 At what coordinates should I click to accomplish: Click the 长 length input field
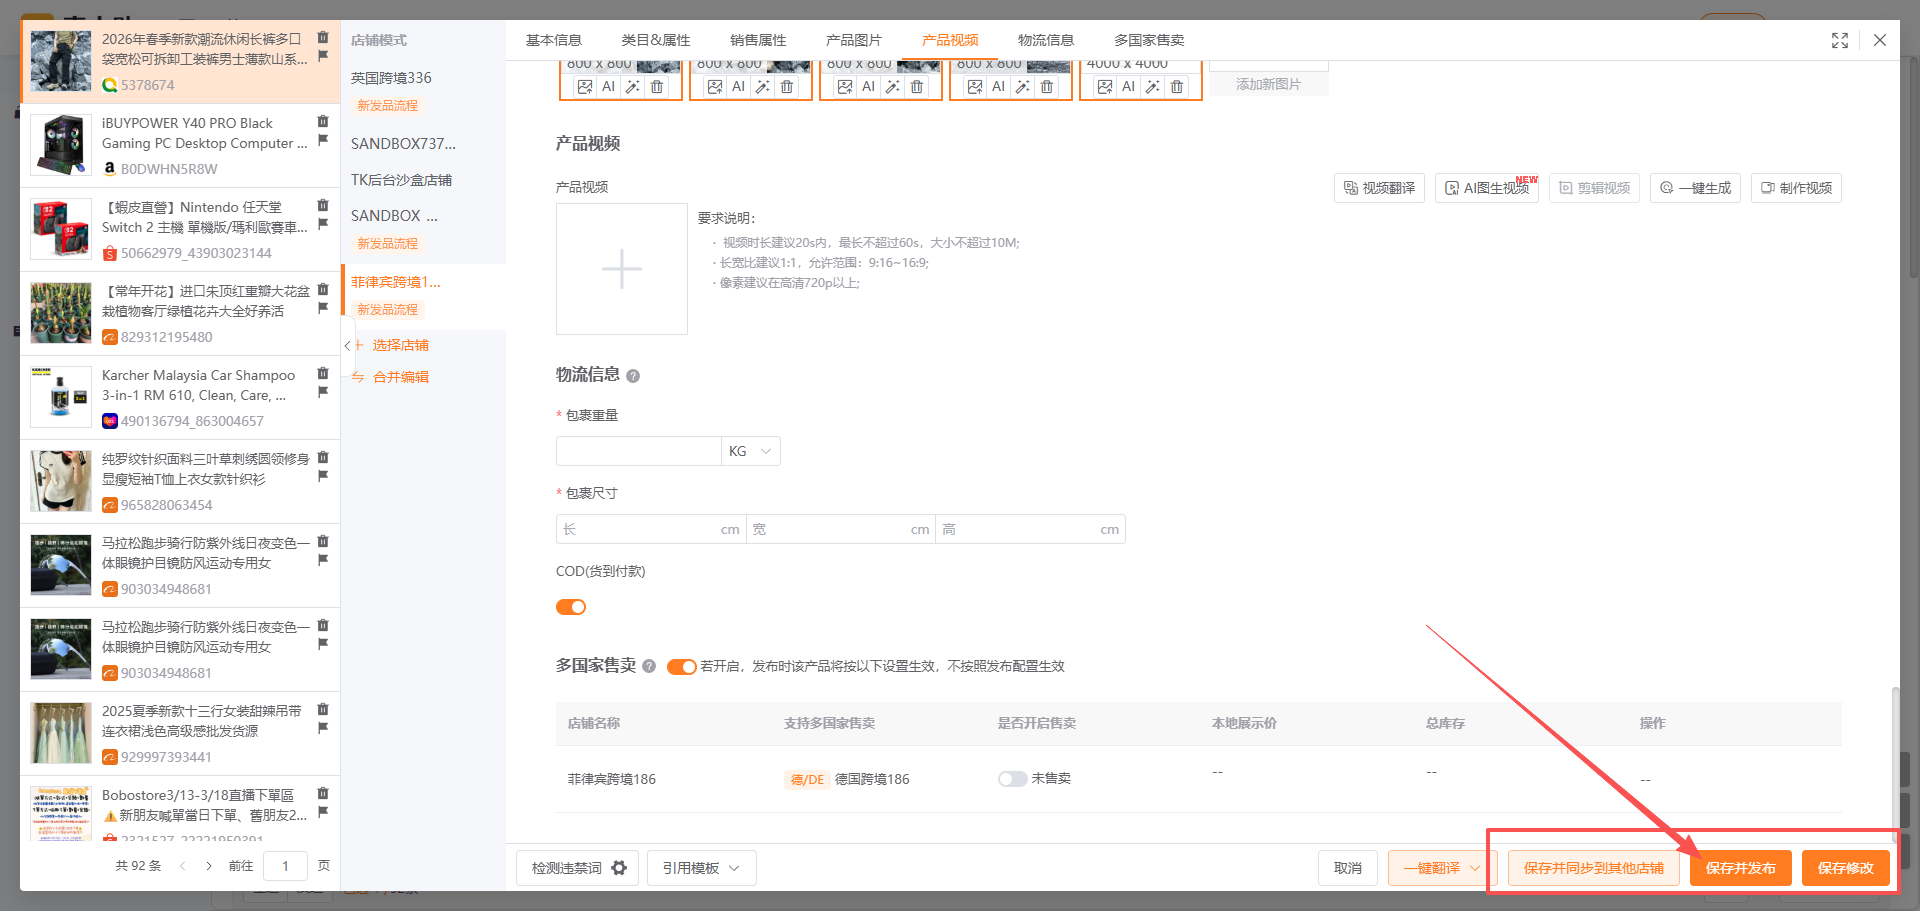click(x=650, y=529)
